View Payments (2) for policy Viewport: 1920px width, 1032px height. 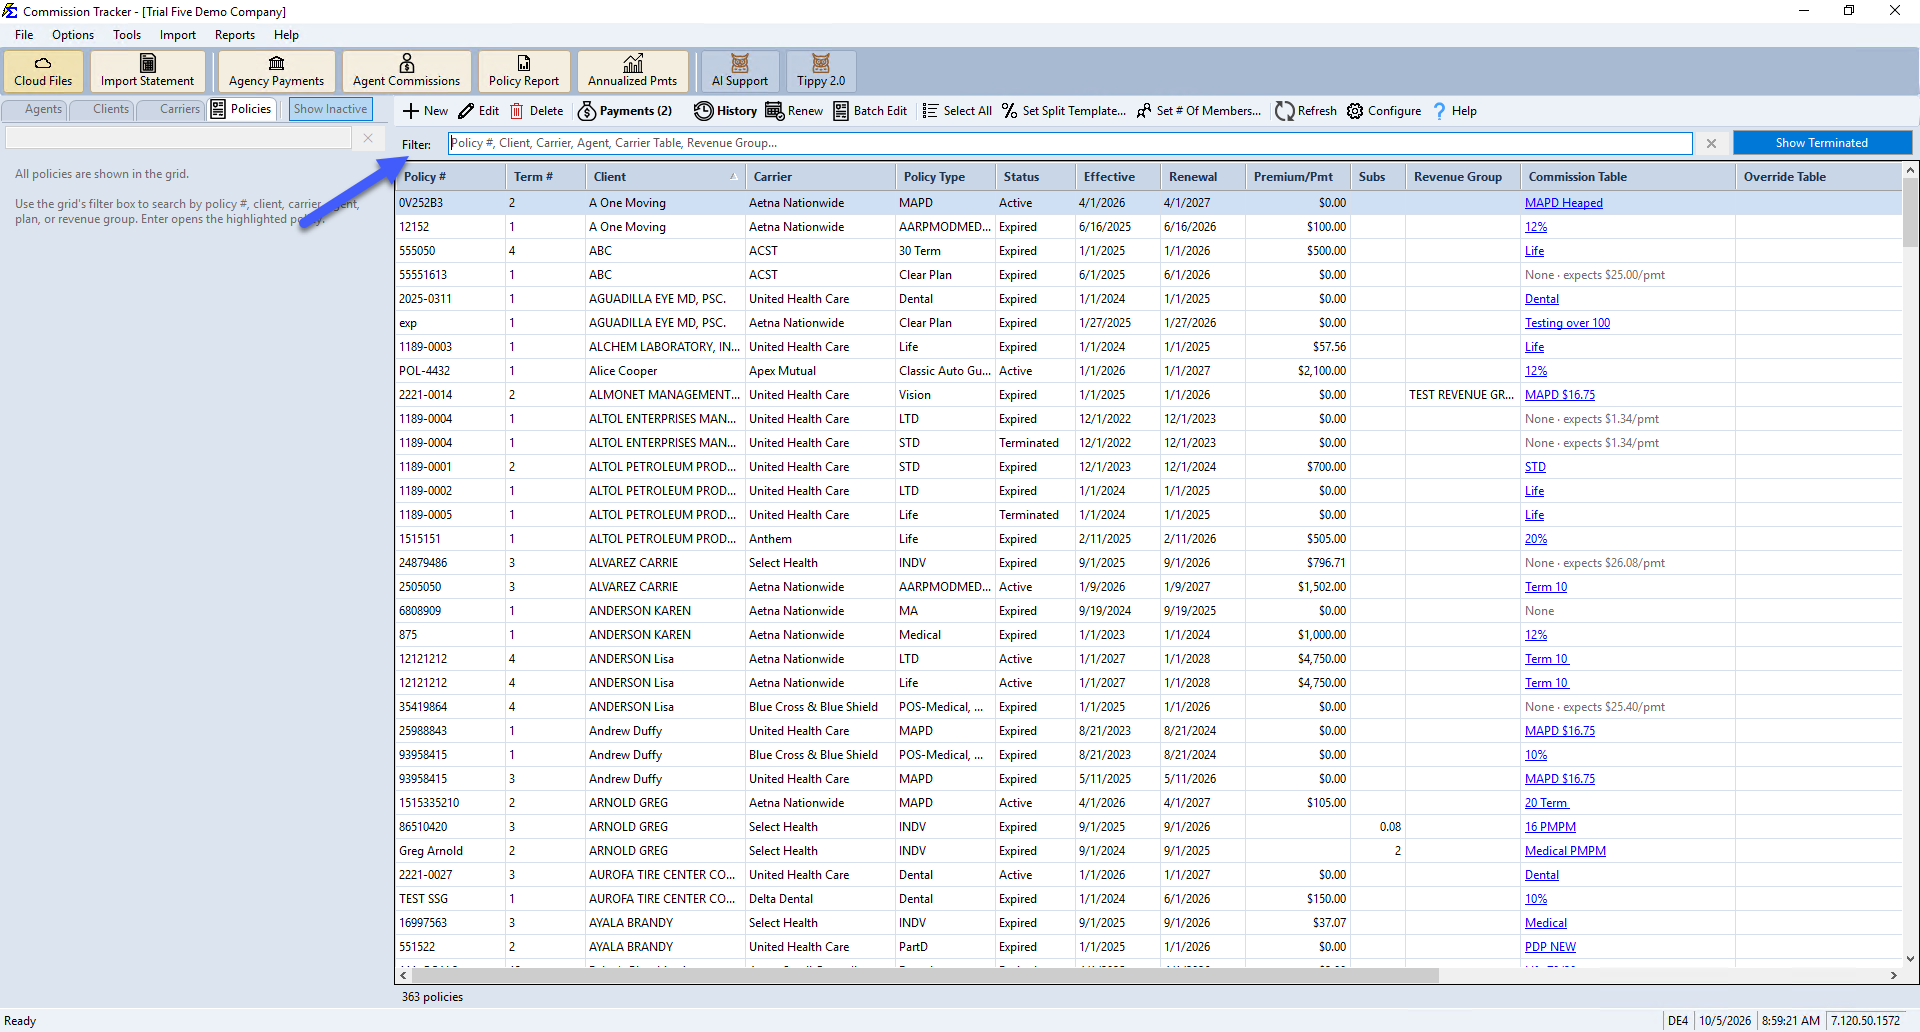625,111
